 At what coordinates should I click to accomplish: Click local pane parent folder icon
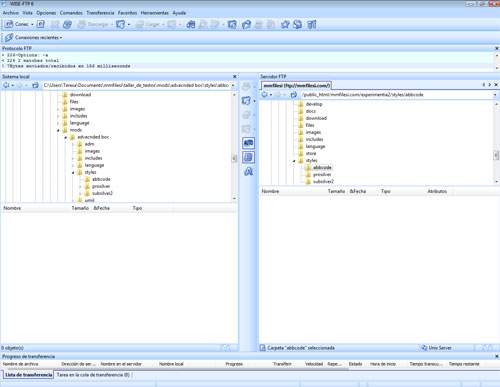point(35,85)
